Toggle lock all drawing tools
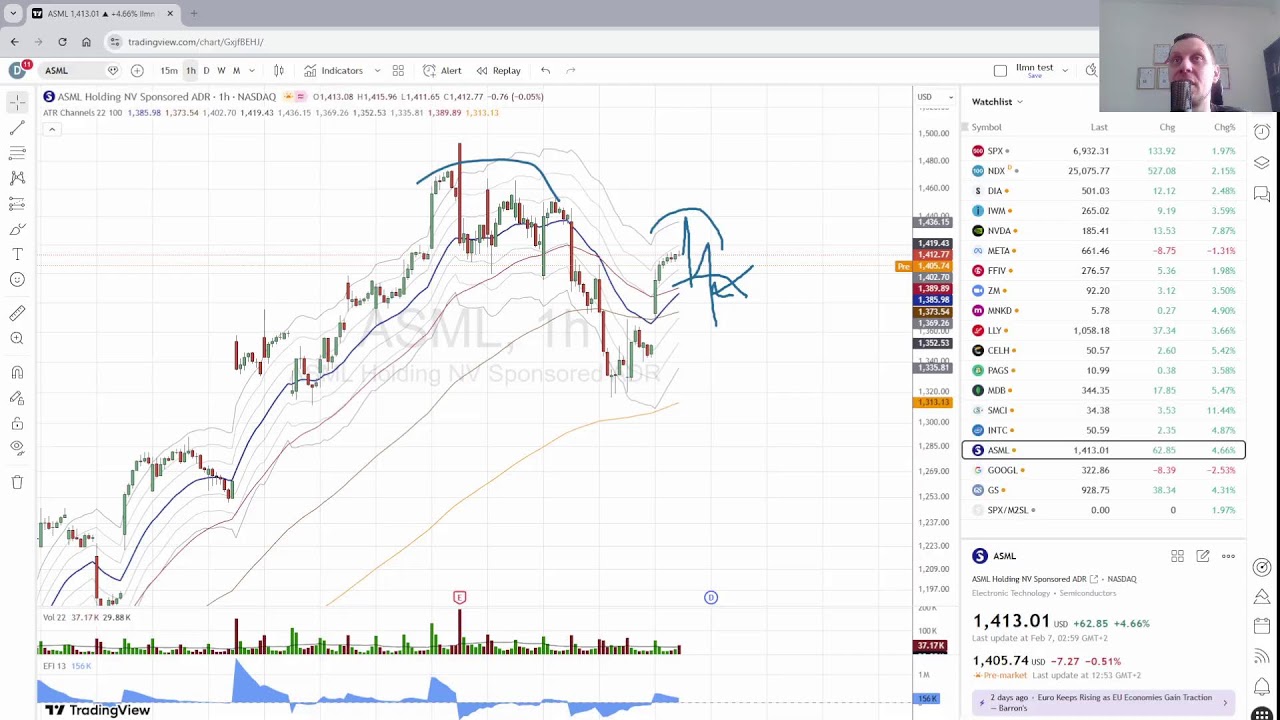This screenshot has width=1280, height=720. (17, 423)
